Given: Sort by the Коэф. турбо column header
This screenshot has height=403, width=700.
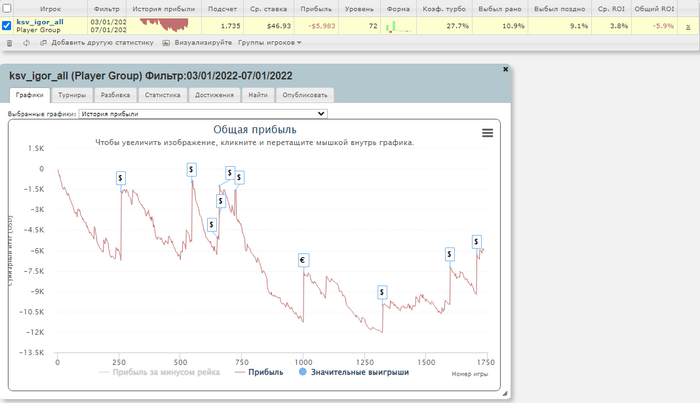Looking at the screenshot, I should pos(444,8).
